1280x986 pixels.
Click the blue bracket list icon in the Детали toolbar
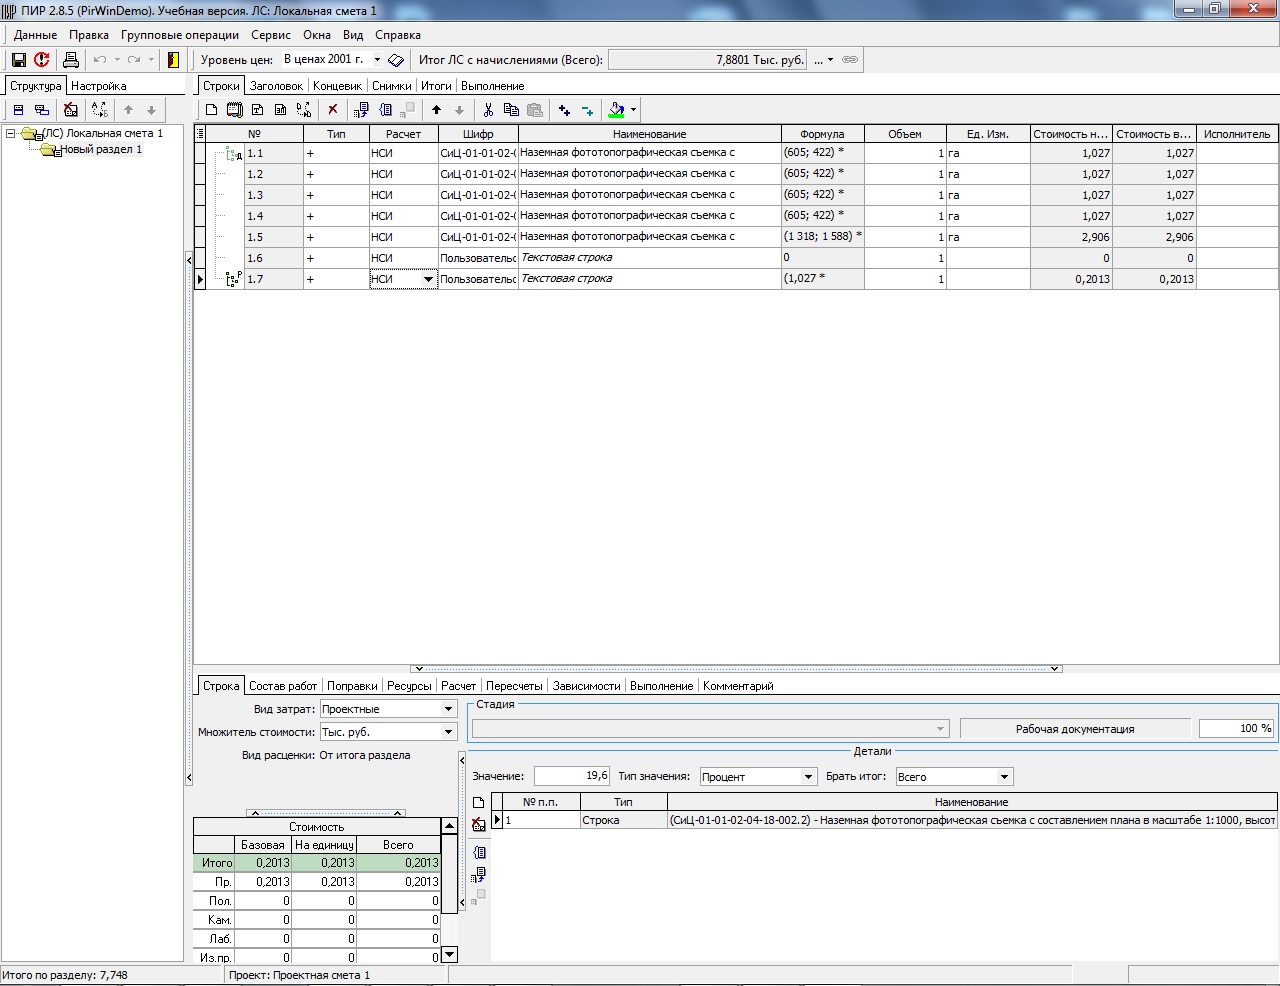click(x=480, y=853)
